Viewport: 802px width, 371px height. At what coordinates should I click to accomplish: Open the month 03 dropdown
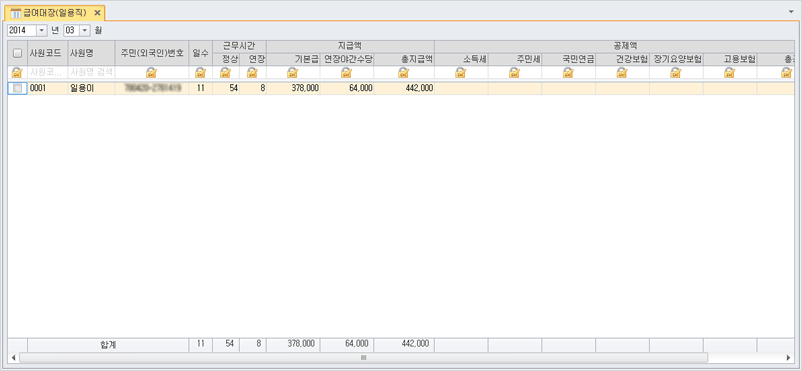click(x=85, y=30)
